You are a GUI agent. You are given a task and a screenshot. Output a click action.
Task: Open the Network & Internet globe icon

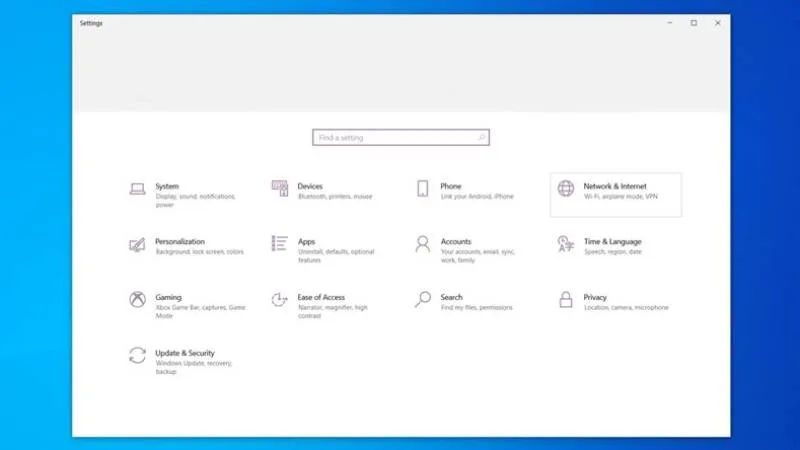pyautogui.click(x=565, y=188)
